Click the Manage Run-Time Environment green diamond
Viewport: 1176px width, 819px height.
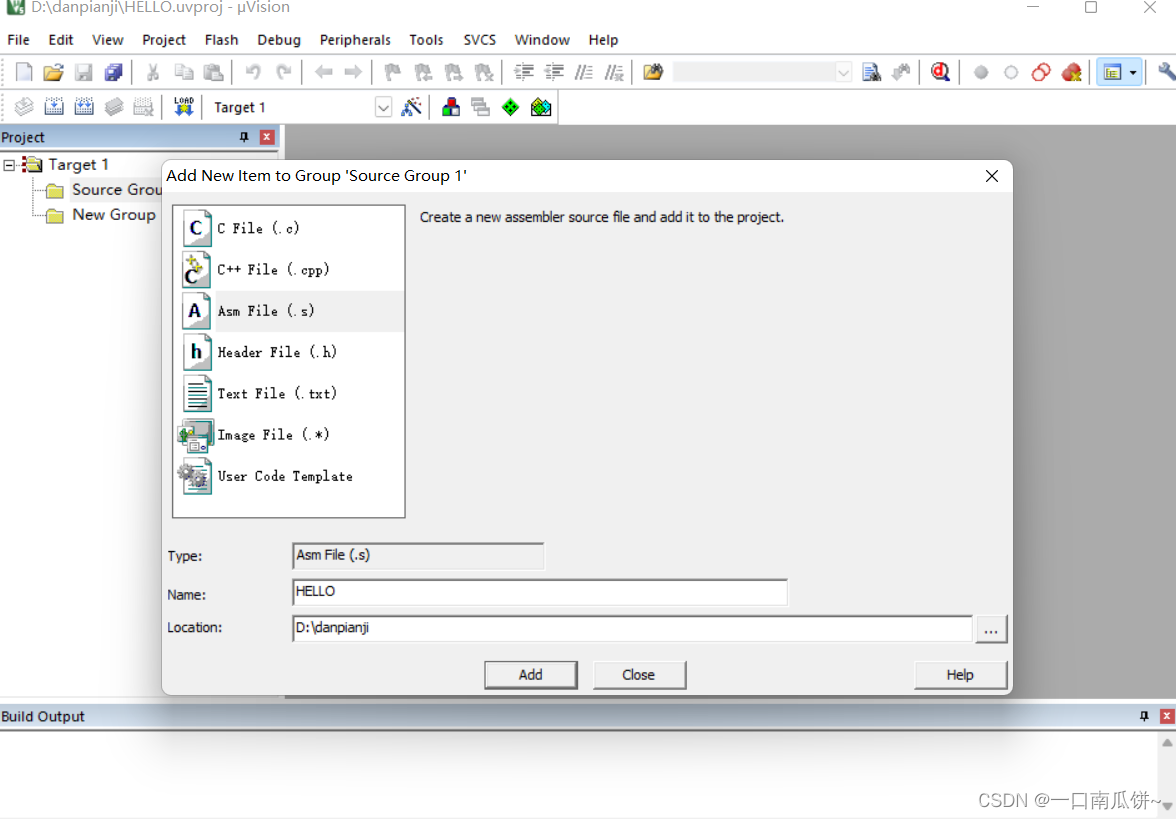coord(511,107)
